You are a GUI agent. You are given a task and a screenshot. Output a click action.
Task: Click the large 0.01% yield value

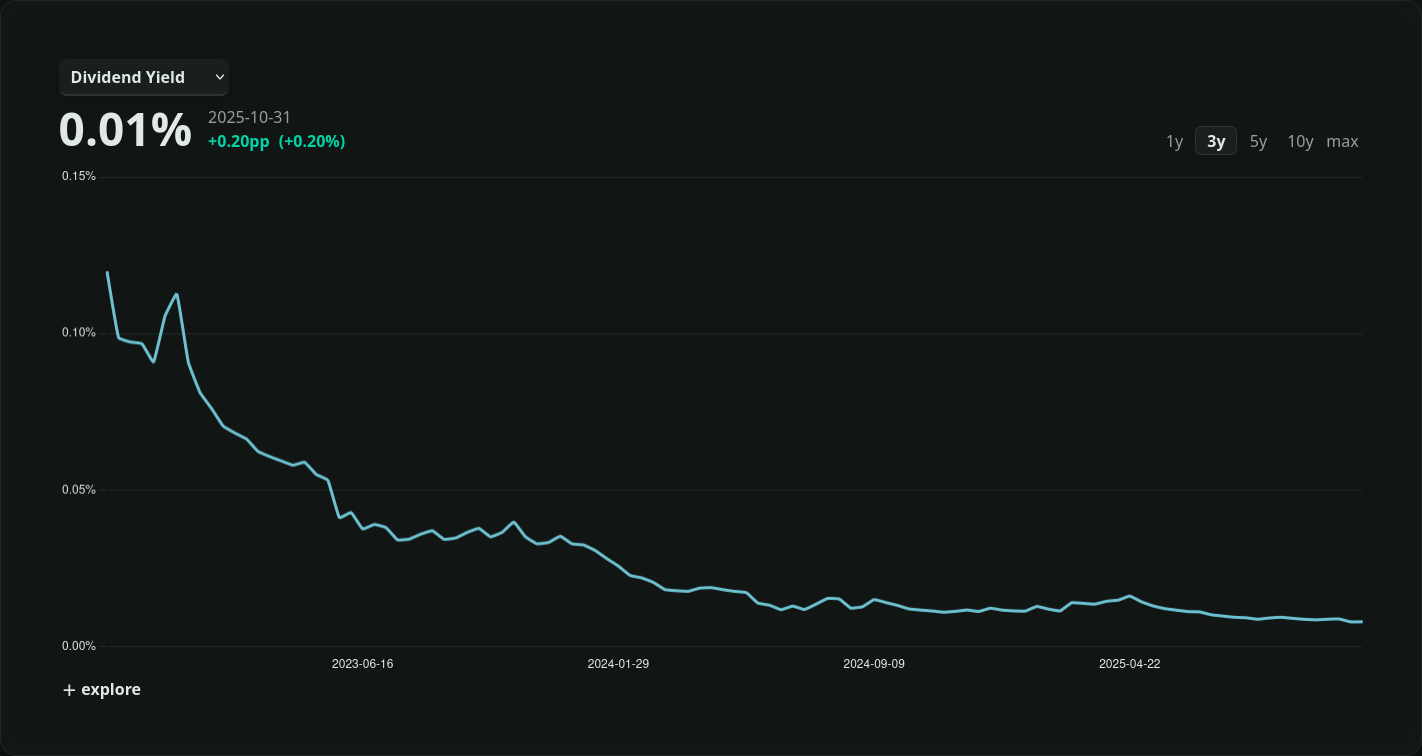(125, 130)
